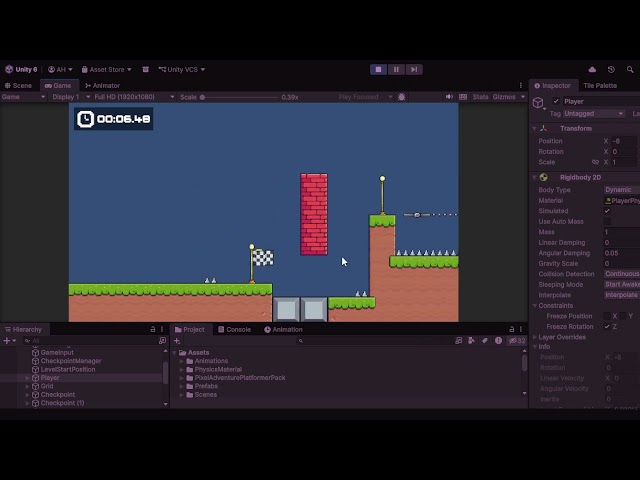The image size is (640, 480).
Task: Open the Collision Detection Continuous dropdown
Action: (622, 274)
